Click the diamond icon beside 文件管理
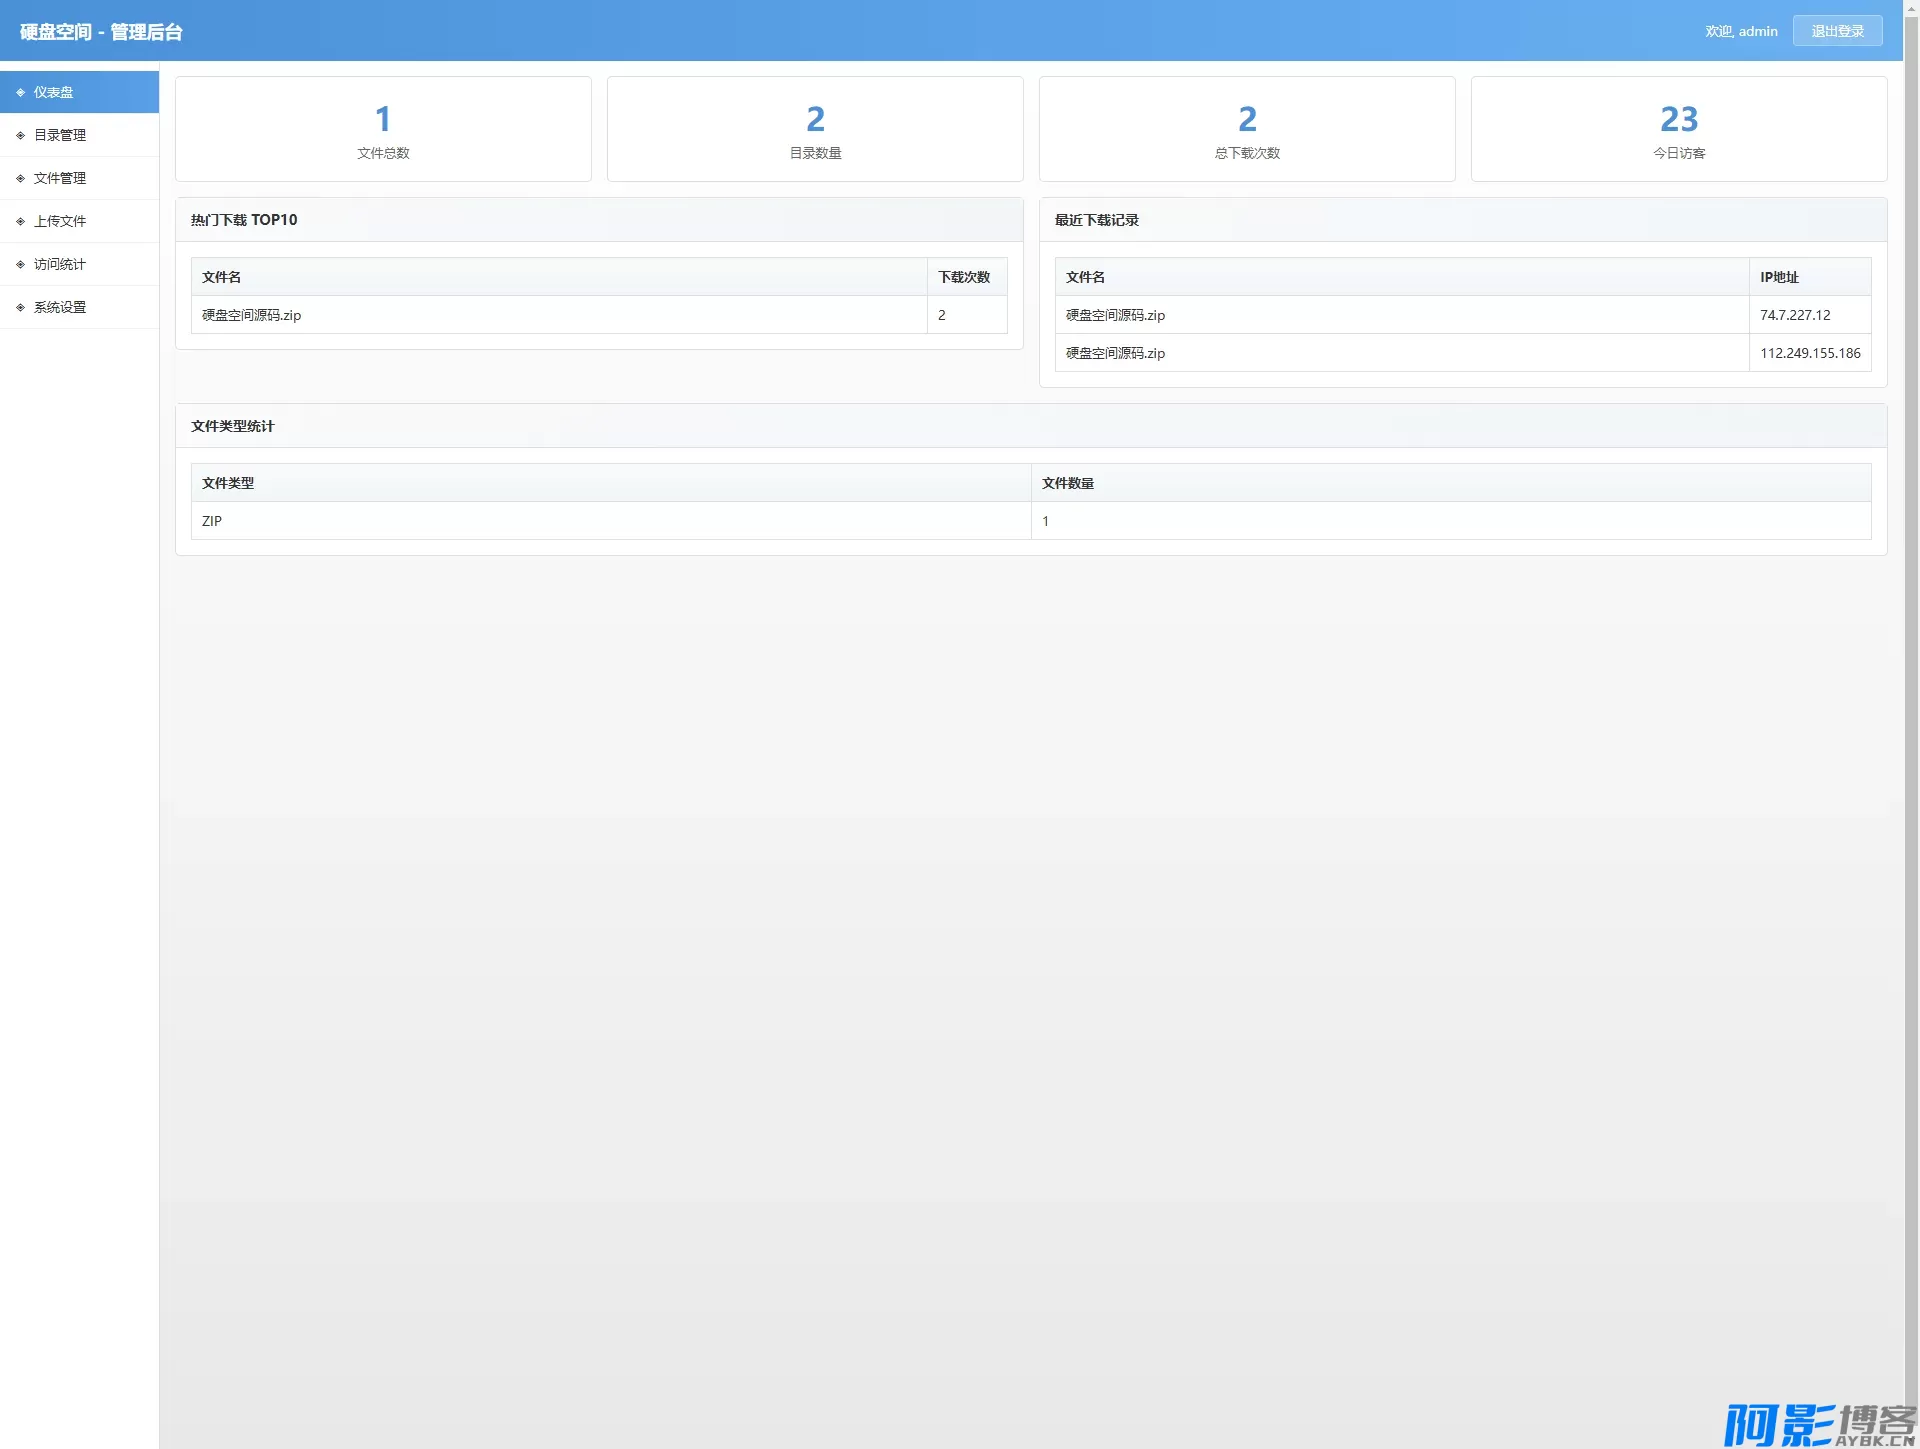The image size is (1920, 1449). [20, 178]
